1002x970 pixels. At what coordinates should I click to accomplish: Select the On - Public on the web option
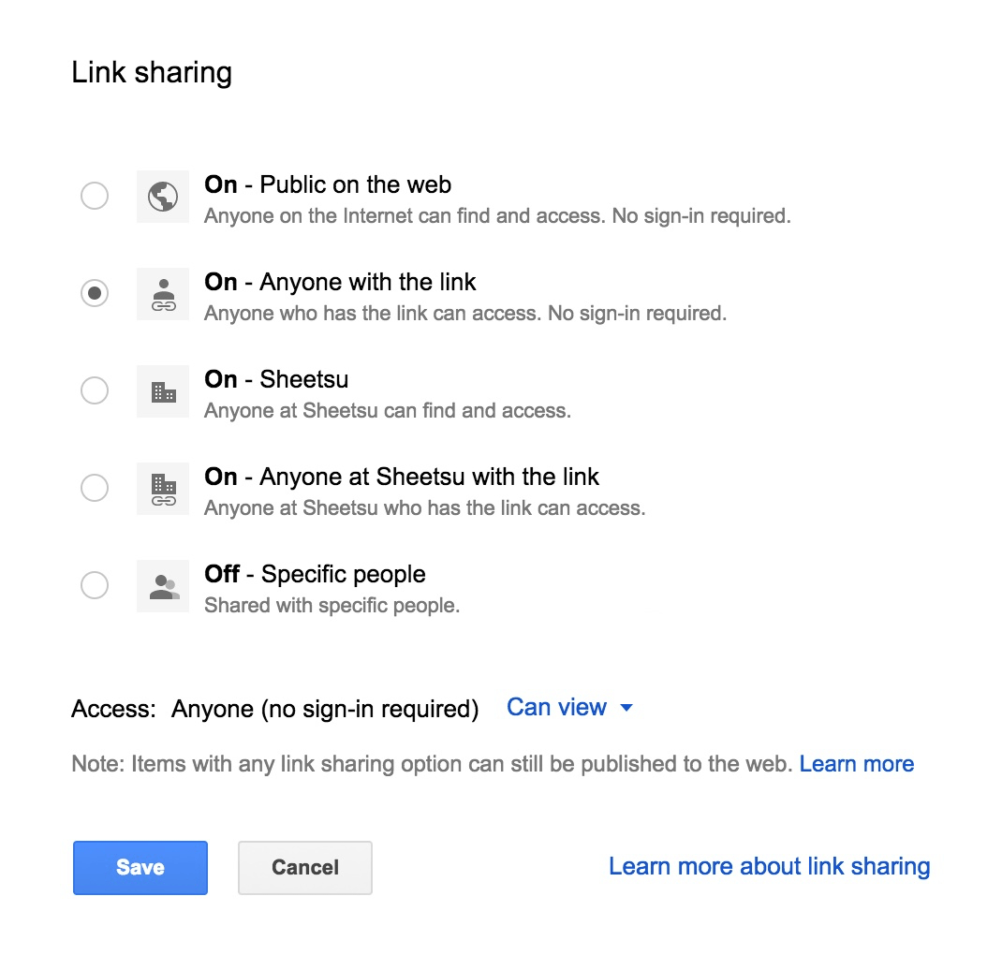pyautogui.click(x=94, y=196)
